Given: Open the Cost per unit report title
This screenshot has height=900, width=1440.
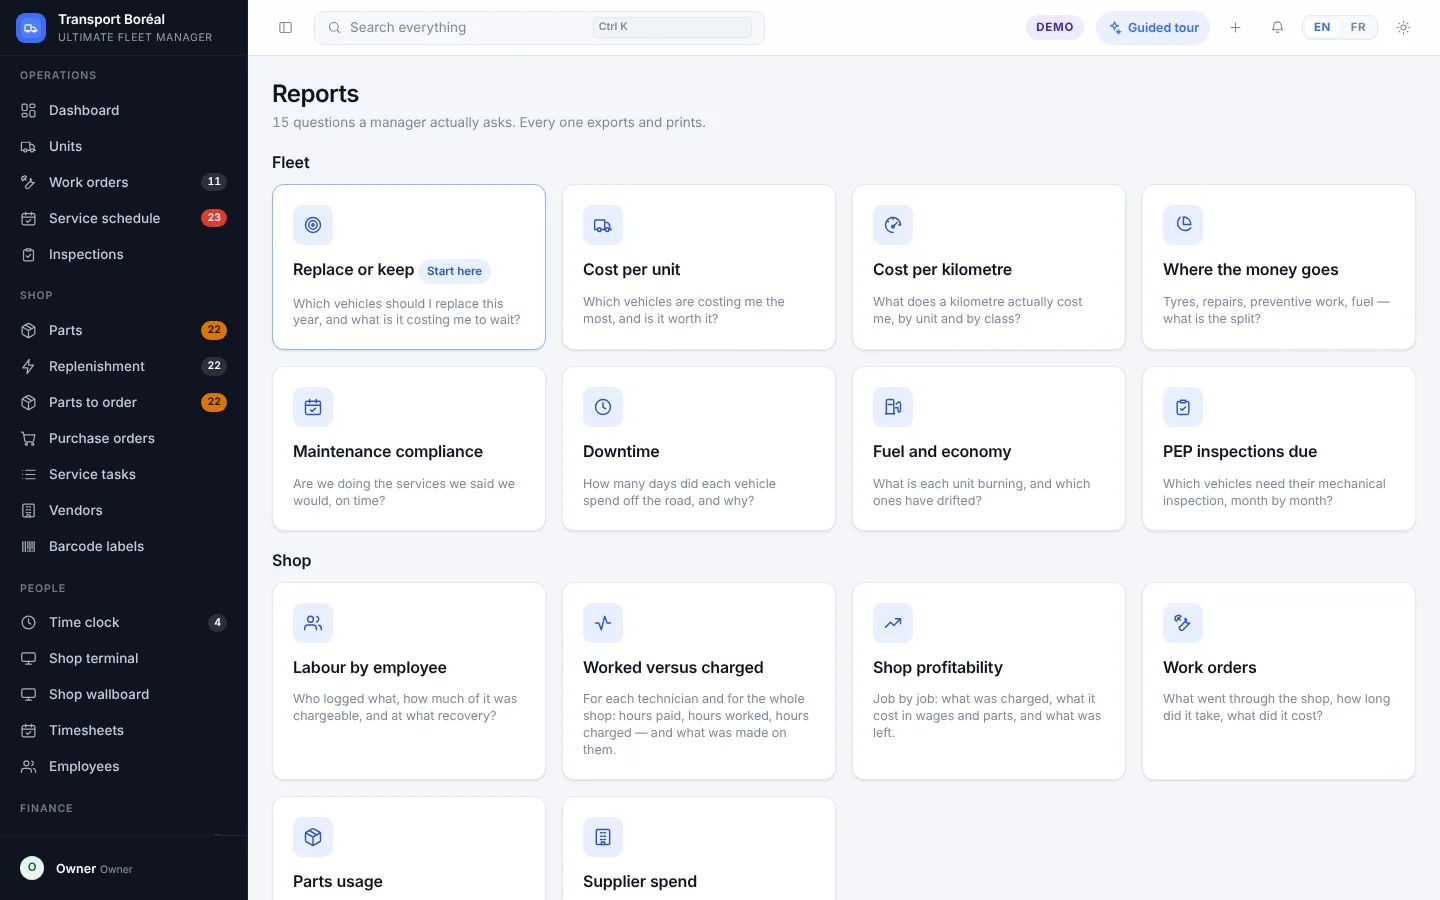Looking at the screenshot, I should (x=631, y=270).
